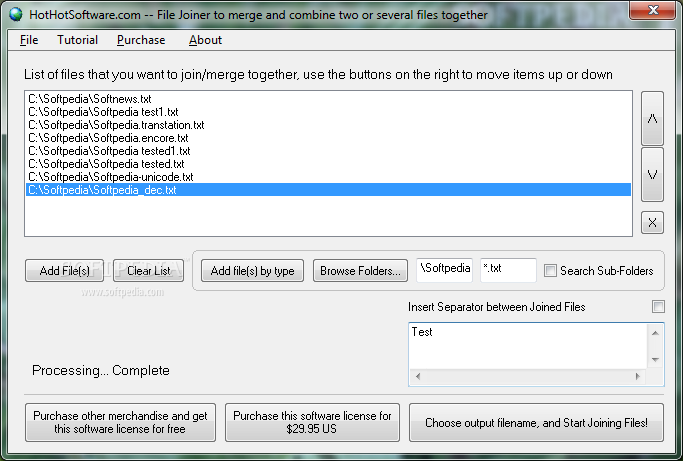Click the move item down arrow button
683x461 pixels.
click(x=652, y=175)
